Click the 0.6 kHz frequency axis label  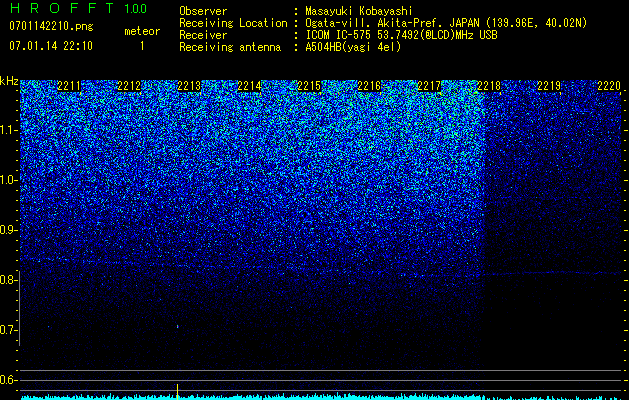tap(8, 380)
